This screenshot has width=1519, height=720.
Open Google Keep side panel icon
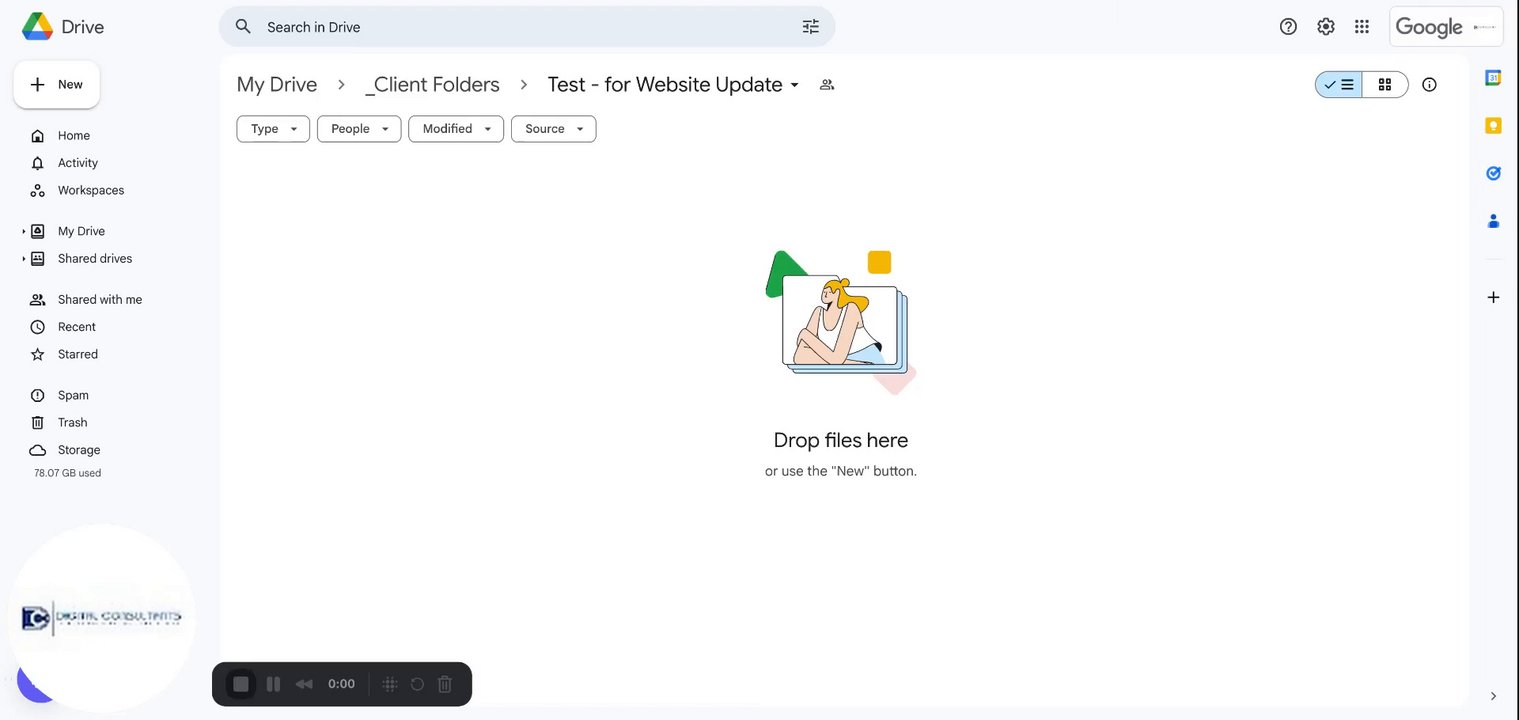pyautogui.click(x=1493, y=125)
